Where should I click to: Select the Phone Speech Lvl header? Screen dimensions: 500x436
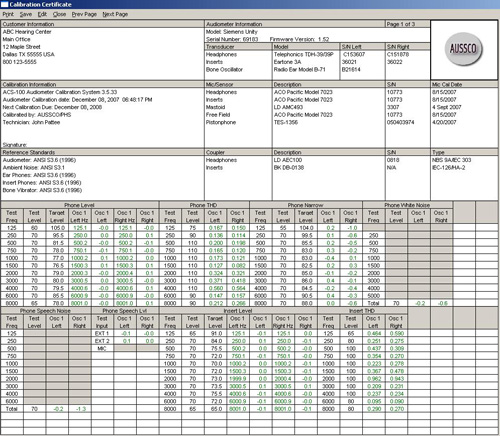[125, 311]
